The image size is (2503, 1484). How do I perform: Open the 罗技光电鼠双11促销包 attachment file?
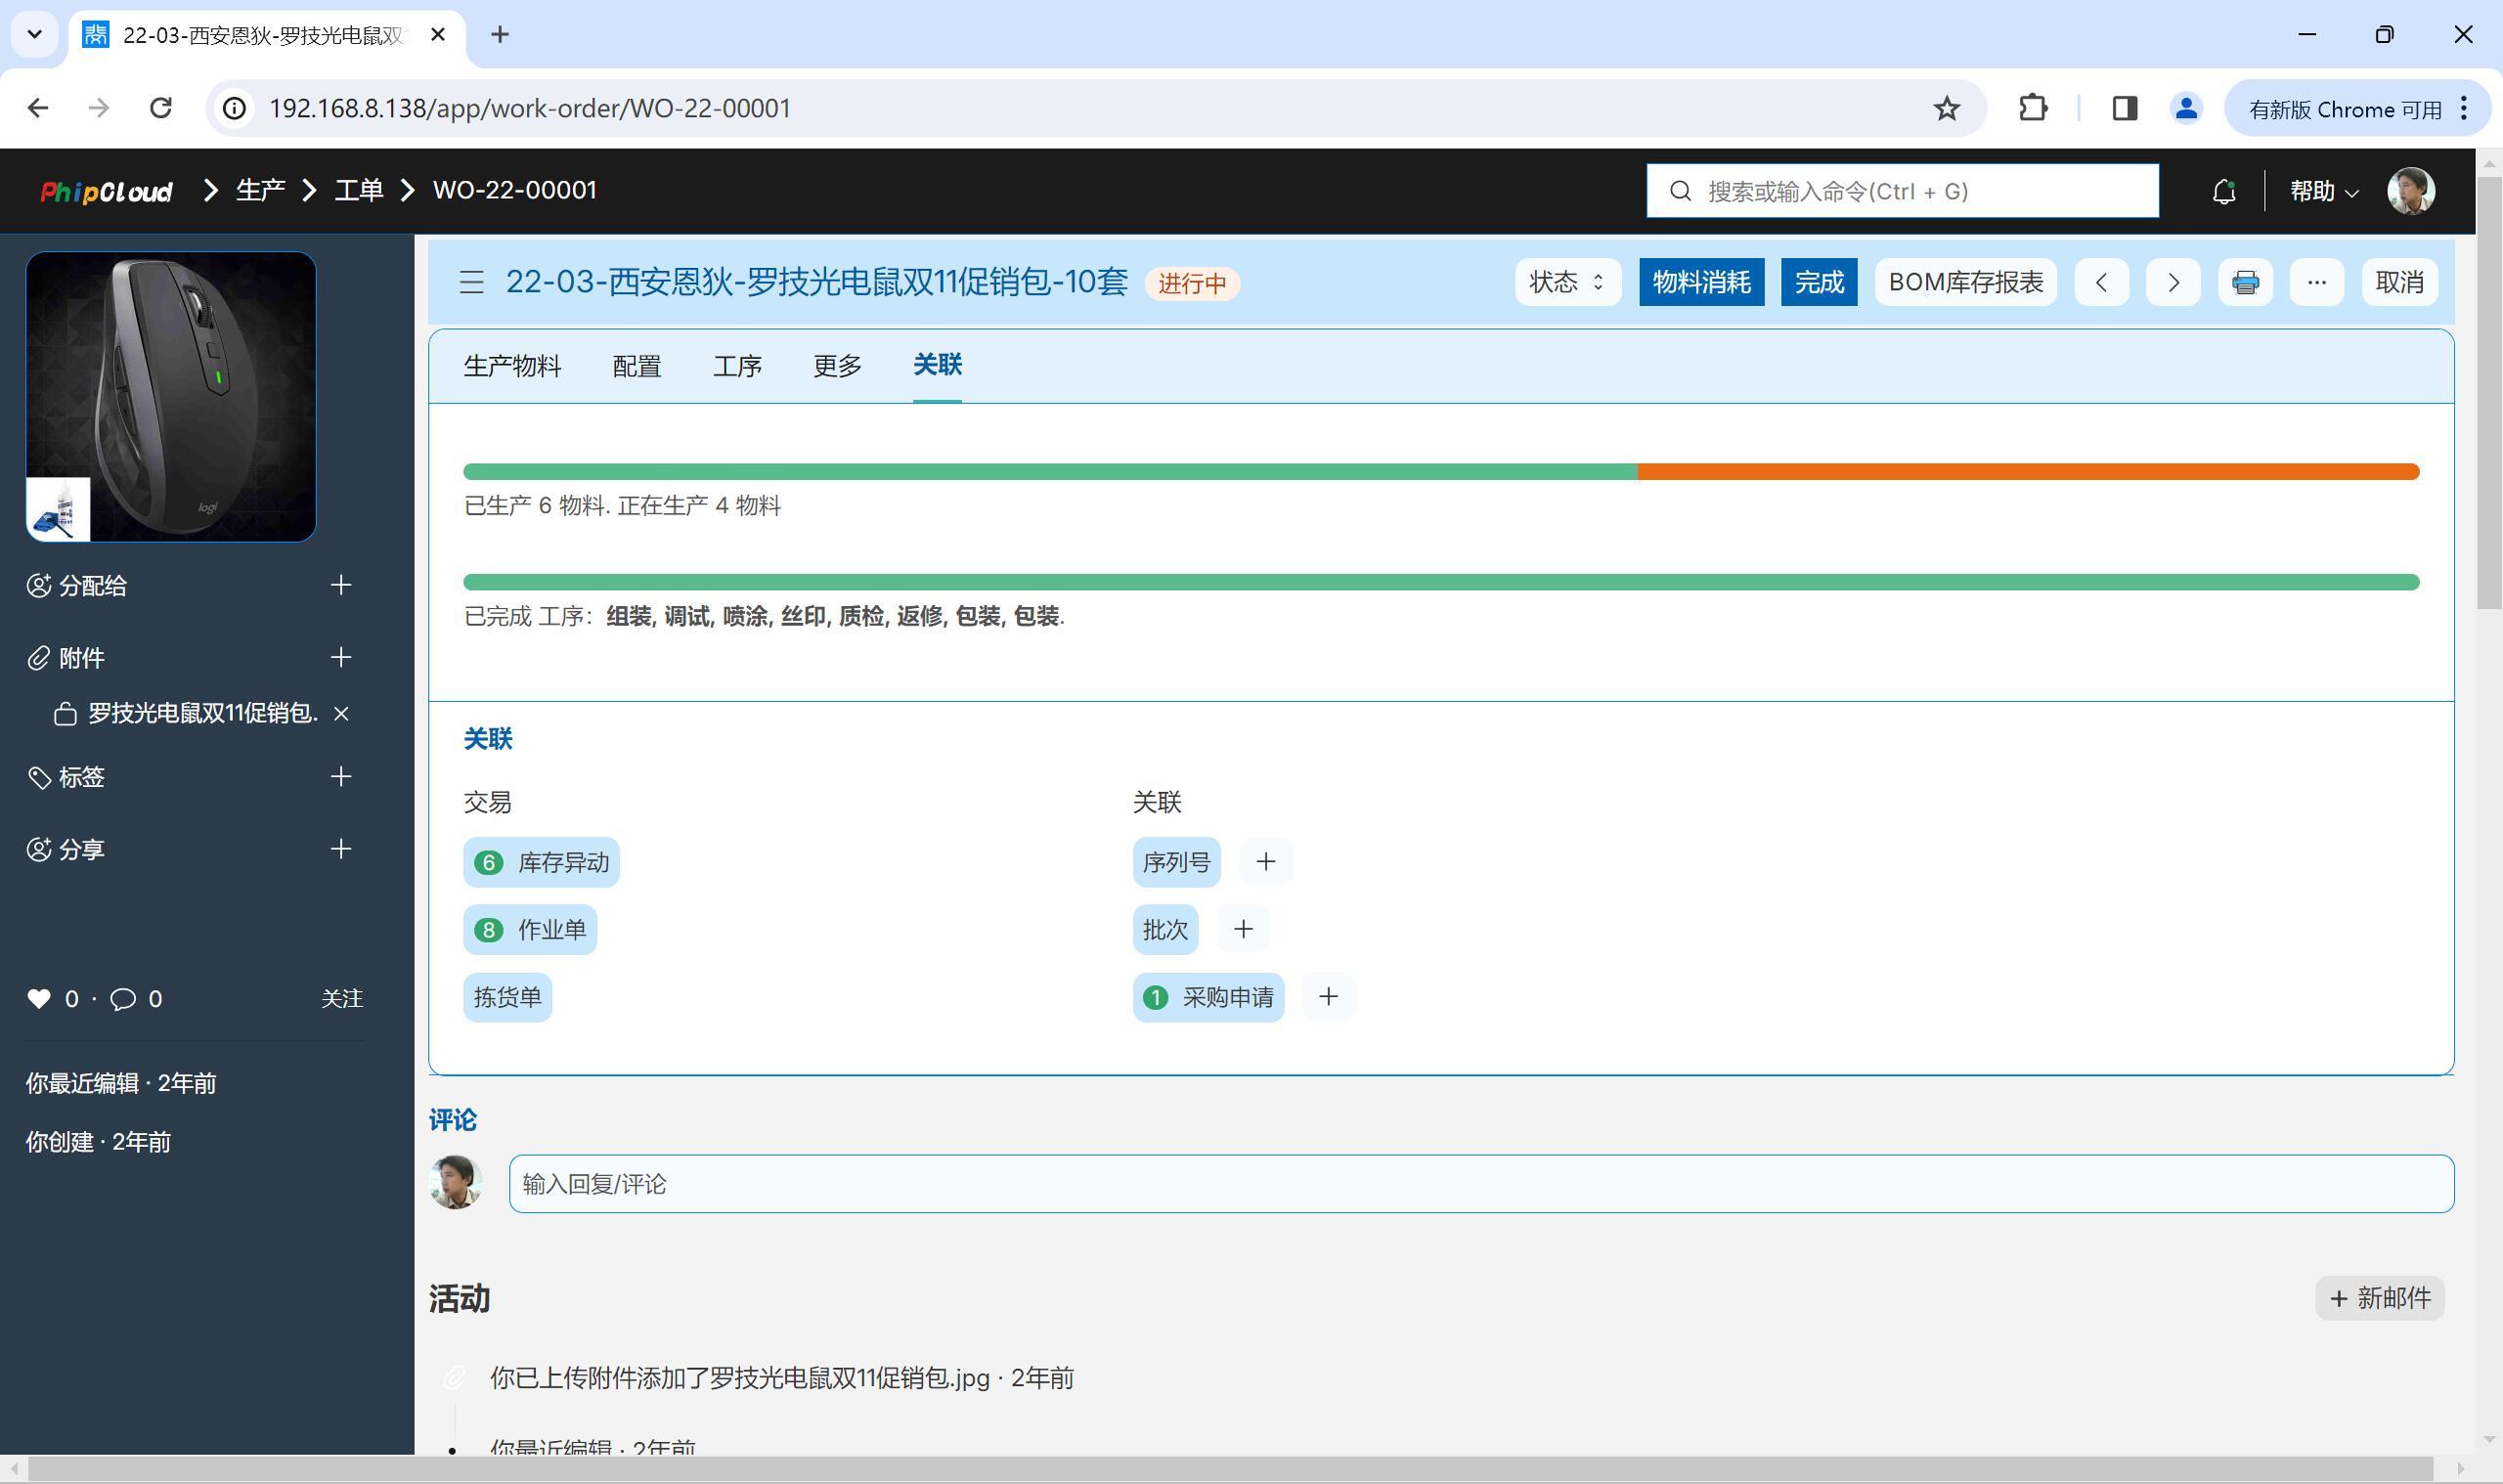pyautogui.click(x=202, y=713)
